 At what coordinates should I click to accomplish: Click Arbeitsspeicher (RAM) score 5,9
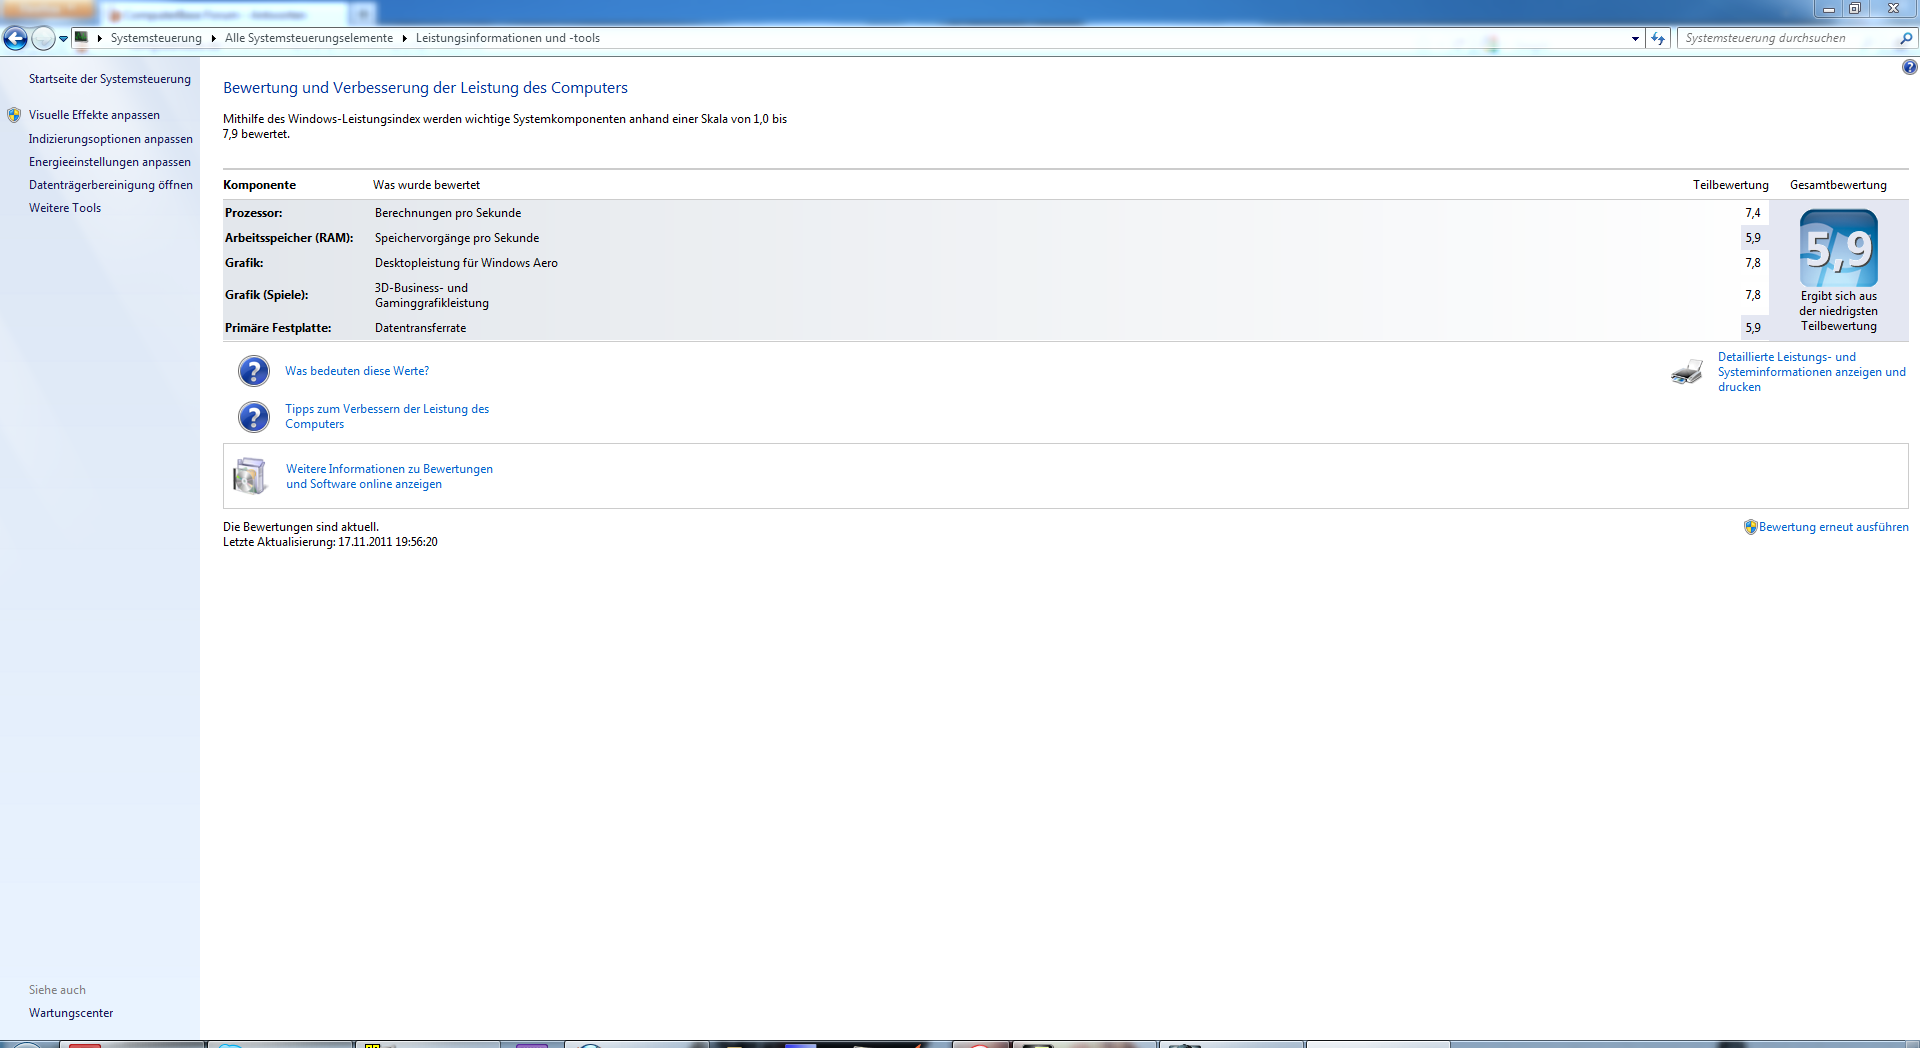[1753, 238]
